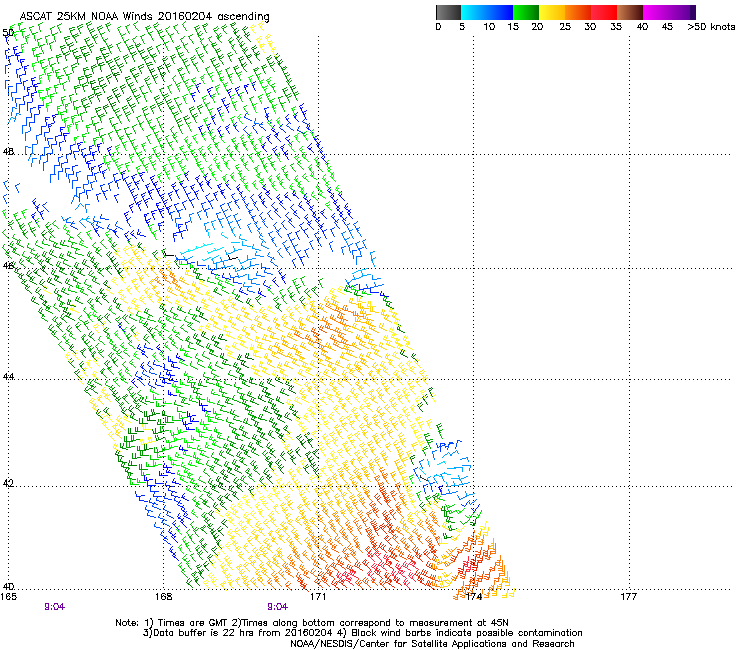Click the gray 0-5 knots legend swatch
740x650 pixels.
click(449, 12)
